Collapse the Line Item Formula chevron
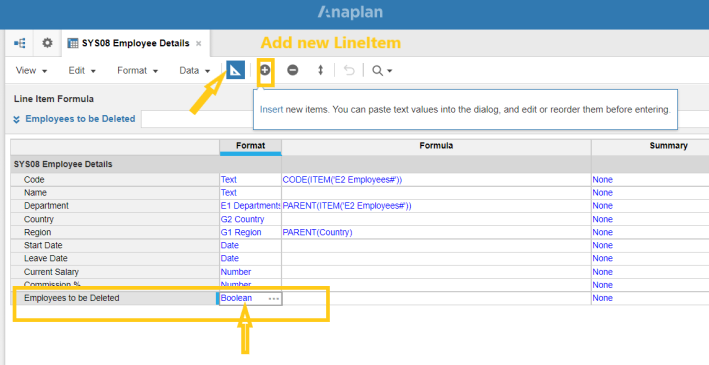Viewport: 709px width, 365px height. coord(16,119)
